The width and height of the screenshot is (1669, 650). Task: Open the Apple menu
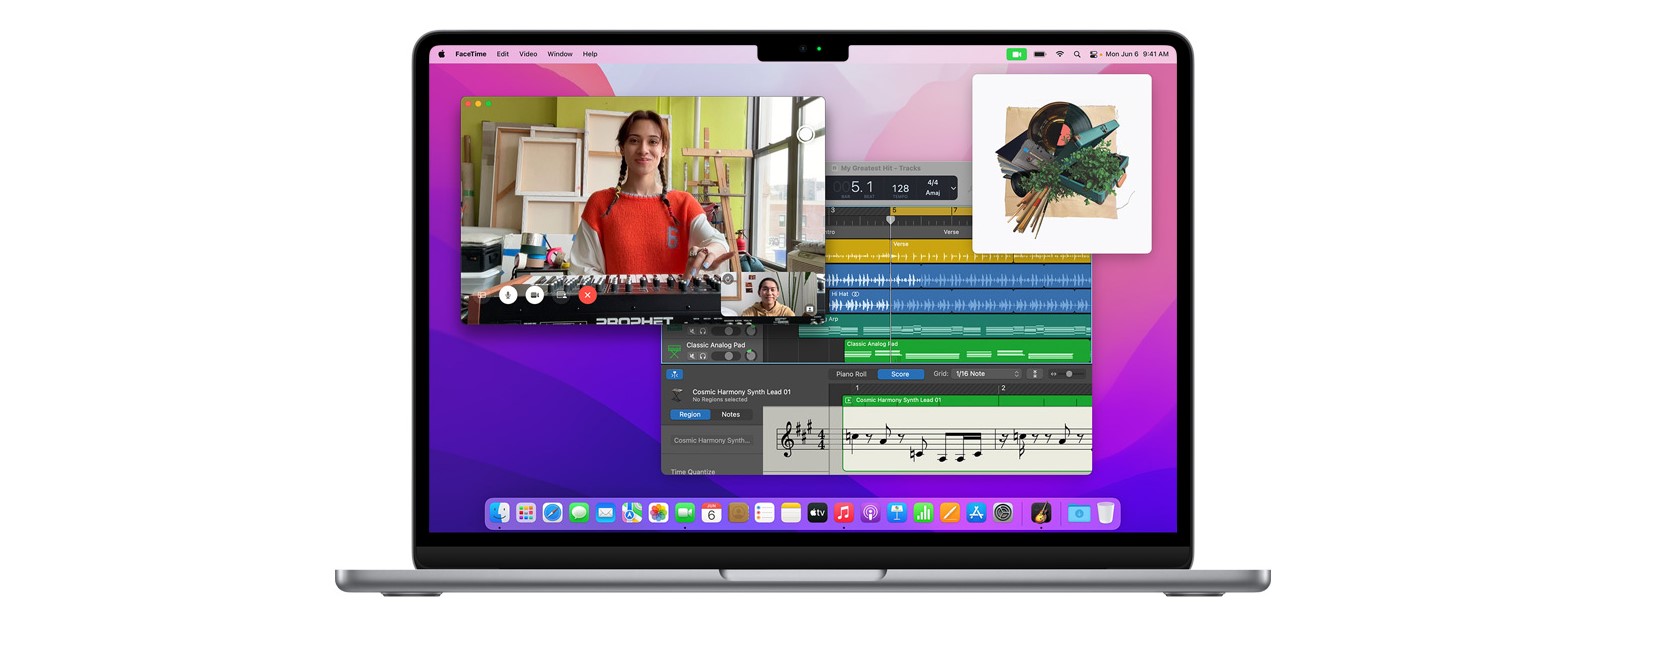click(x=441, y=54)
